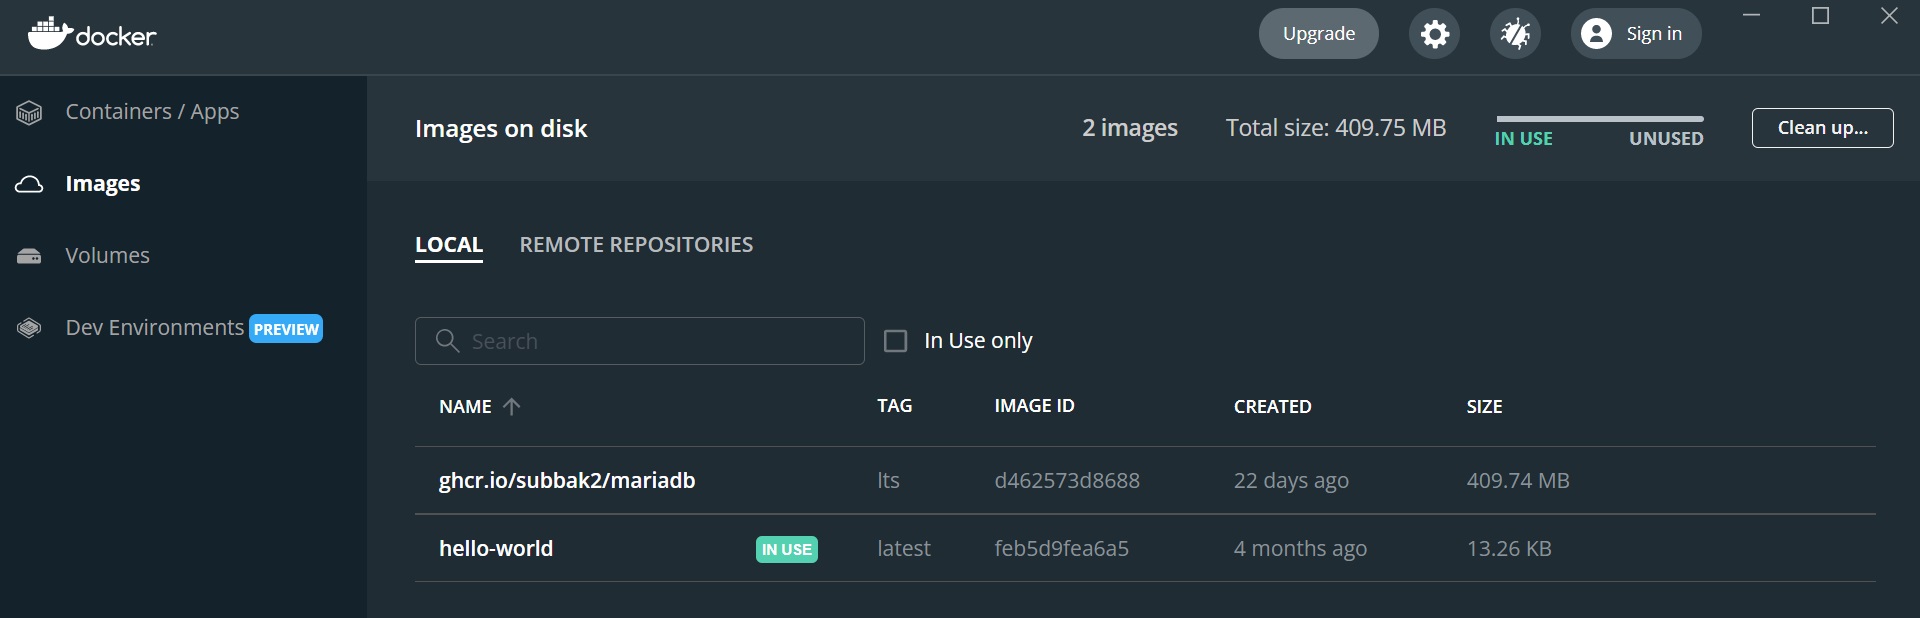
Task: Click the latest tag cell
Action: [x=904, y=549]
